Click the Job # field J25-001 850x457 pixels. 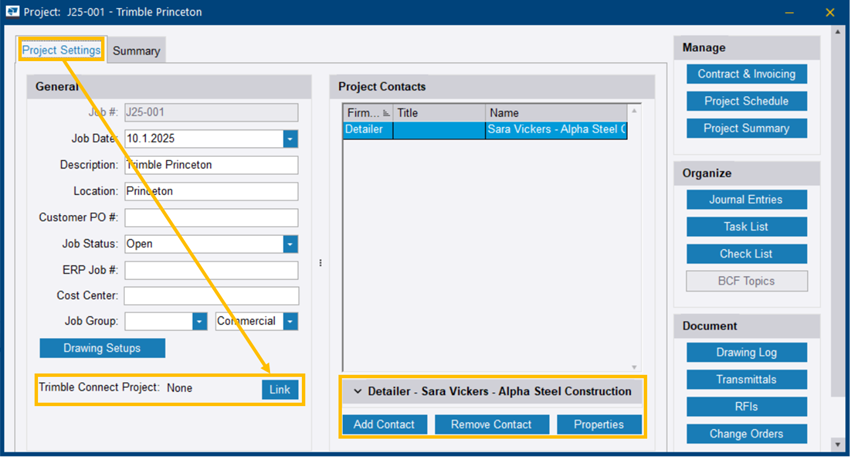pyautogui.click(x=211, y=112)
